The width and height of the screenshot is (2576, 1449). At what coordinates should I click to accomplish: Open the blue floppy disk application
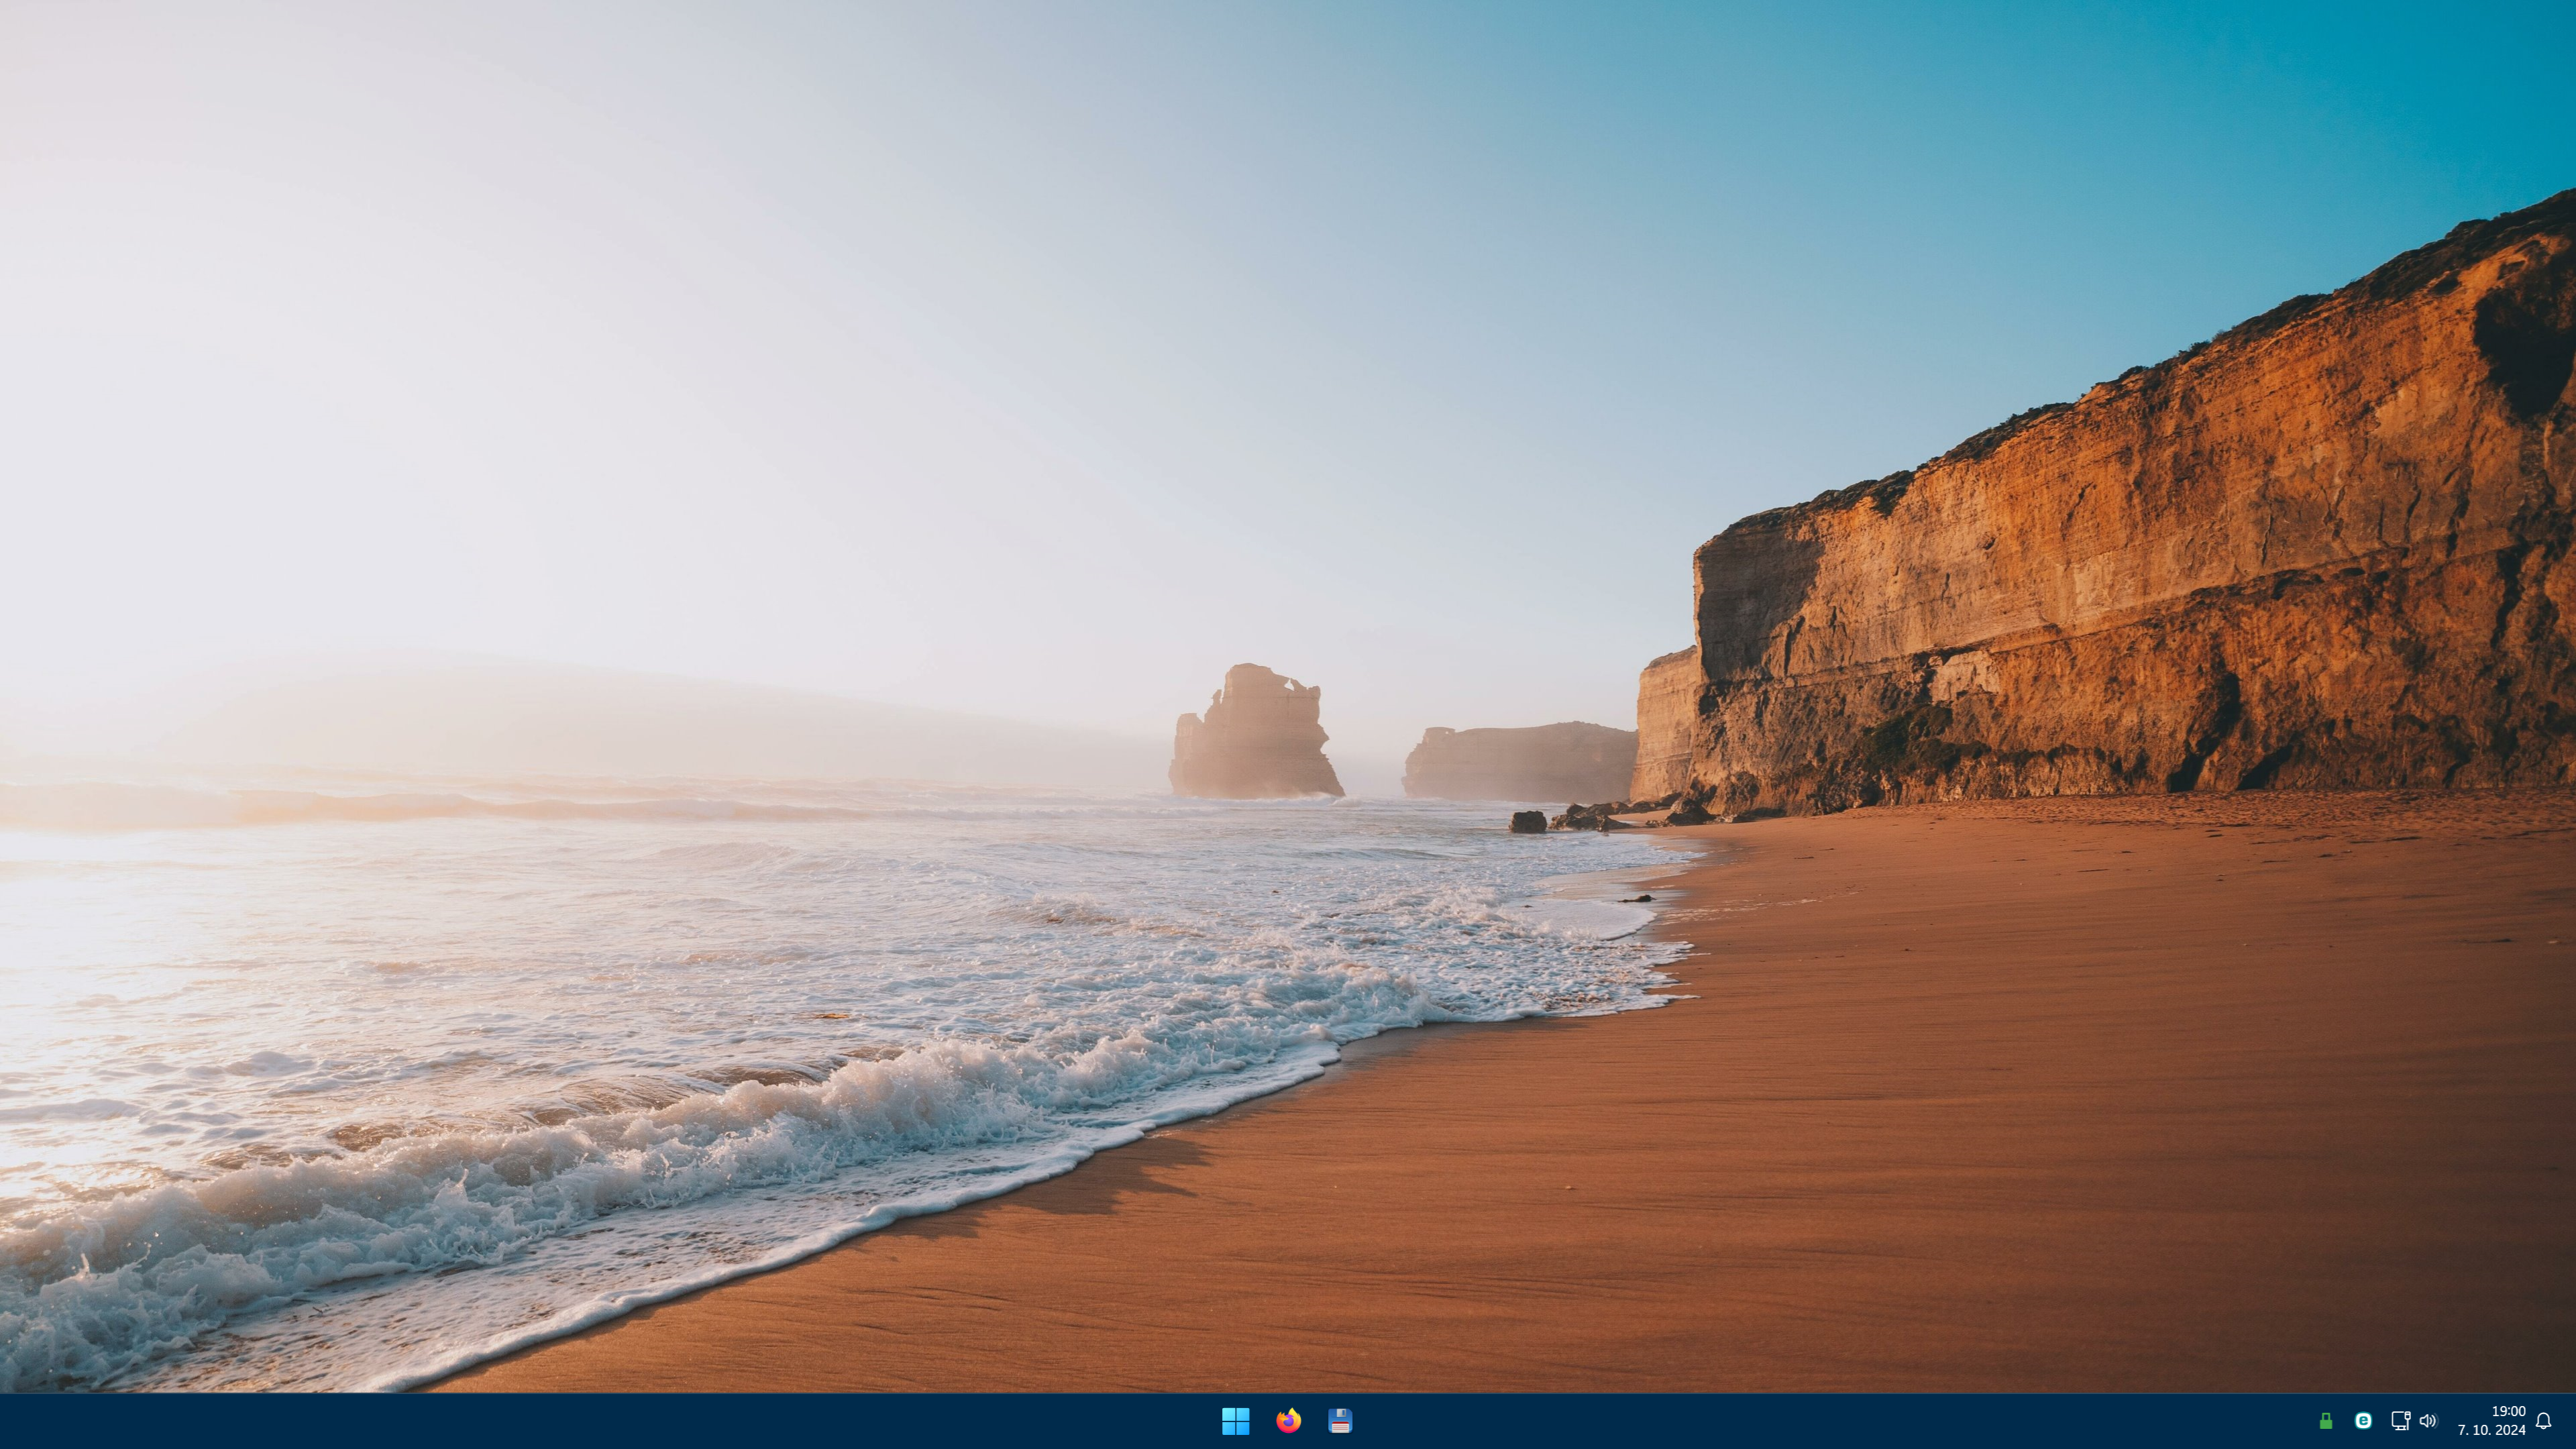1340,1420
